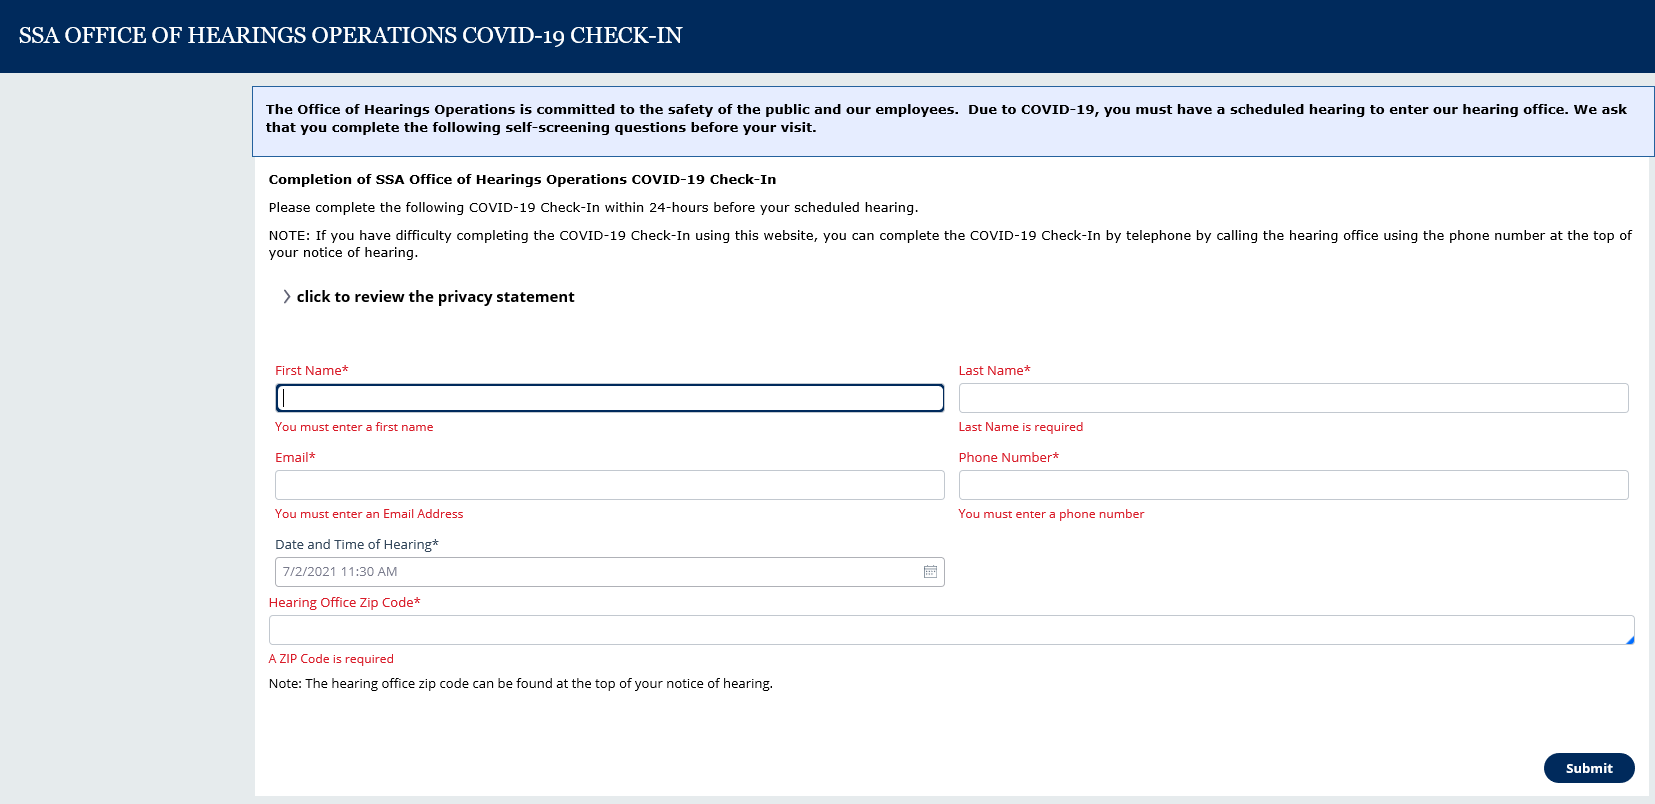Click the 'A ZIP Code is required' error message
Image resolution: width=1655 pixels, height=804 pixels.
point(331,659)
